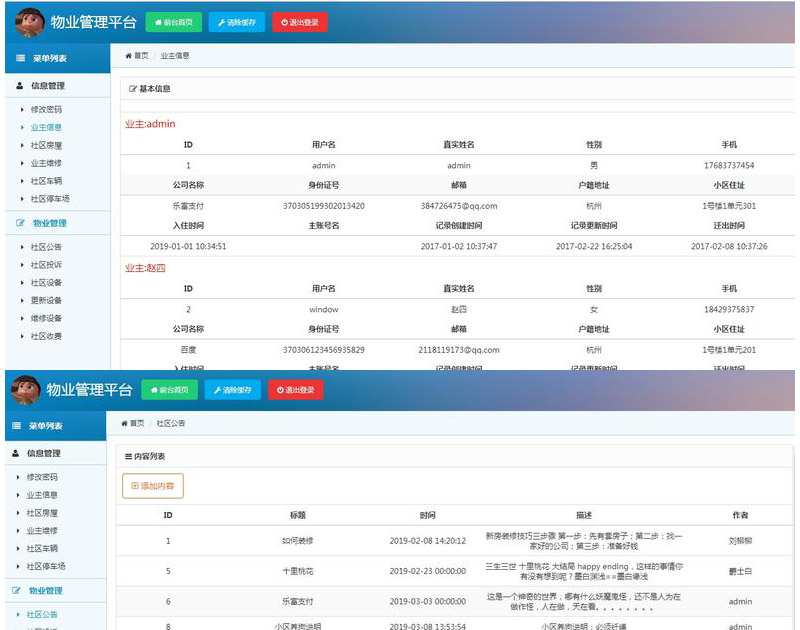The width and height of the screenshot is (800, 630).
Task: Click the edit icon beside 基本信息
Action: 132,89
